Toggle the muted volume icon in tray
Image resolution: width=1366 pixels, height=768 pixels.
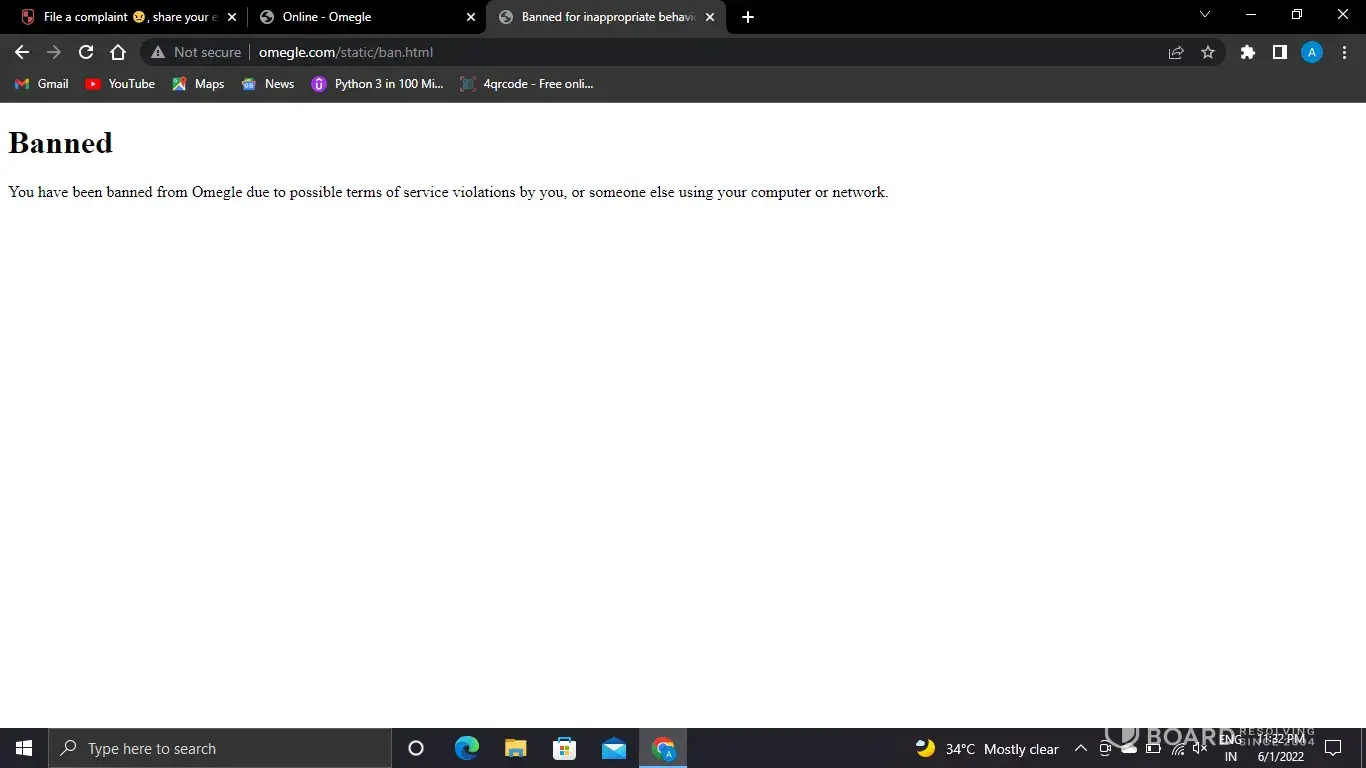[x=1200, y=748]
